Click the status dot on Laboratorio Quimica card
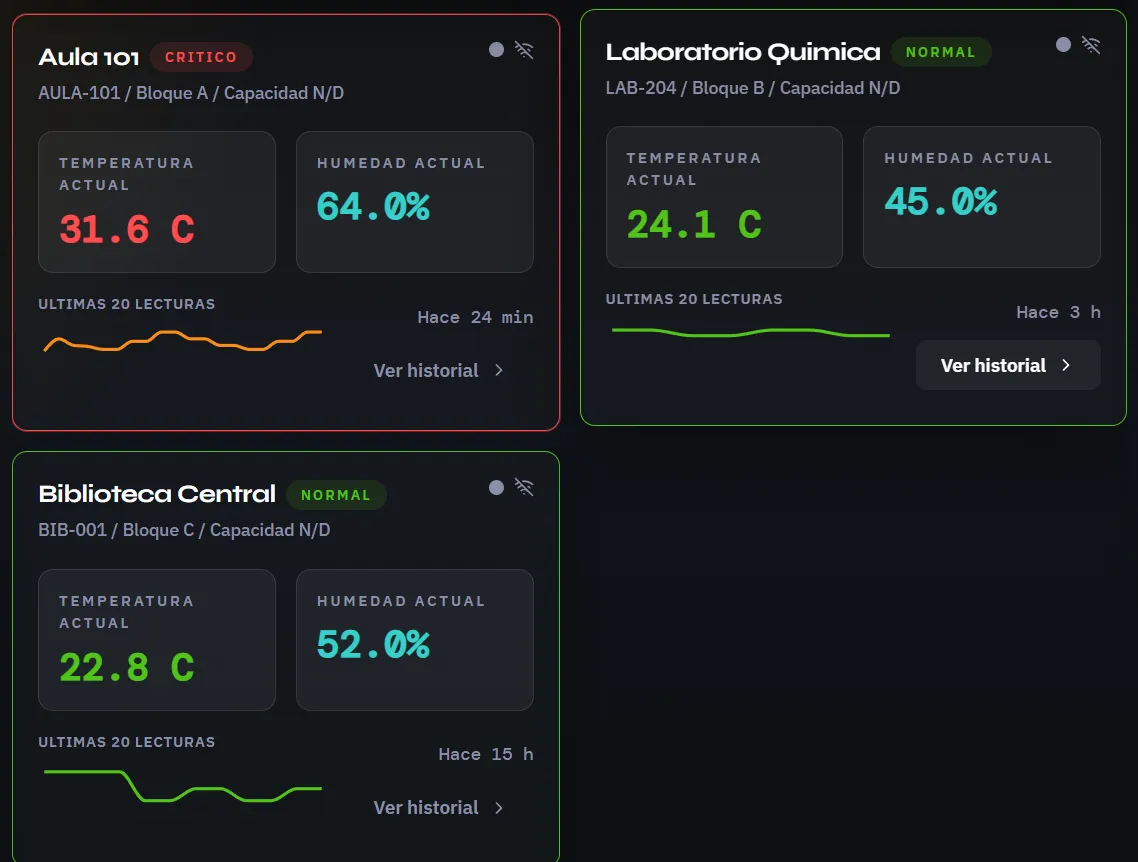The width and height of the screenshot is (1138, 862). tap(1063, 45)
